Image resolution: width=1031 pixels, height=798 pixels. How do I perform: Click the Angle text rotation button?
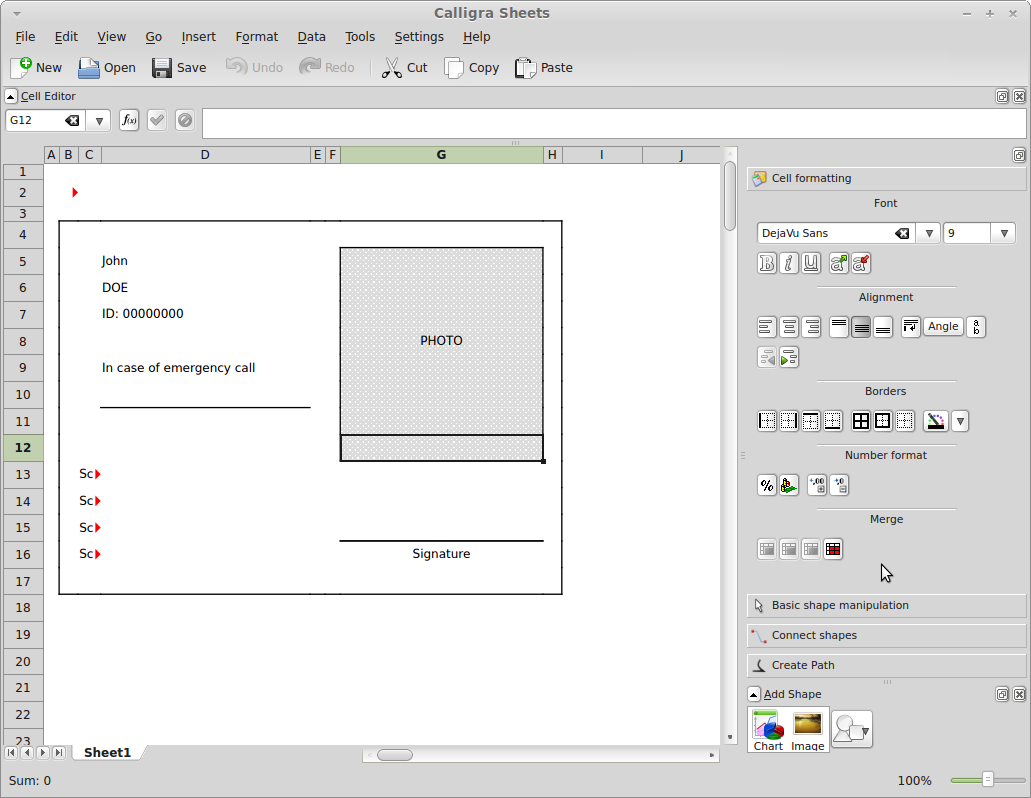(x=943, y=327)
